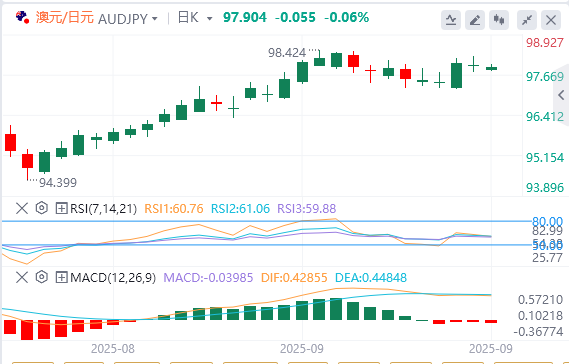Screen dimensions: 569x364
Task: Switch chart type with candlestick icon
Action: pos(499,20)
